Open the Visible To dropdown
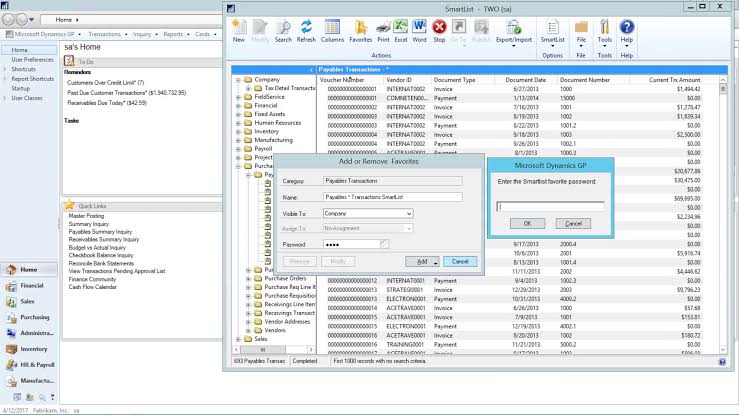The height and width of the screenshot is (415, 739). point(409,213)
